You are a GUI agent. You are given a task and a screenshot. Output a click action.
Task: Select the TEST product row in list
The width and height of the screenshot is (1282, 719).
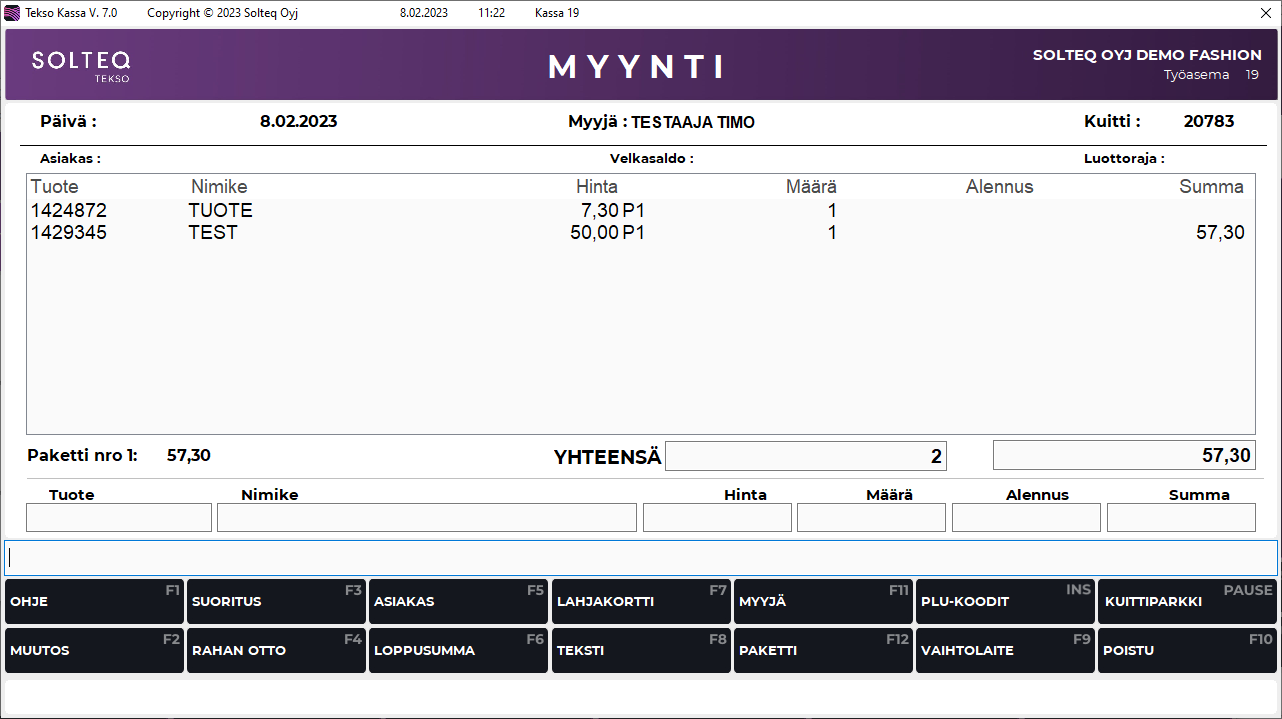click(213, 233)
